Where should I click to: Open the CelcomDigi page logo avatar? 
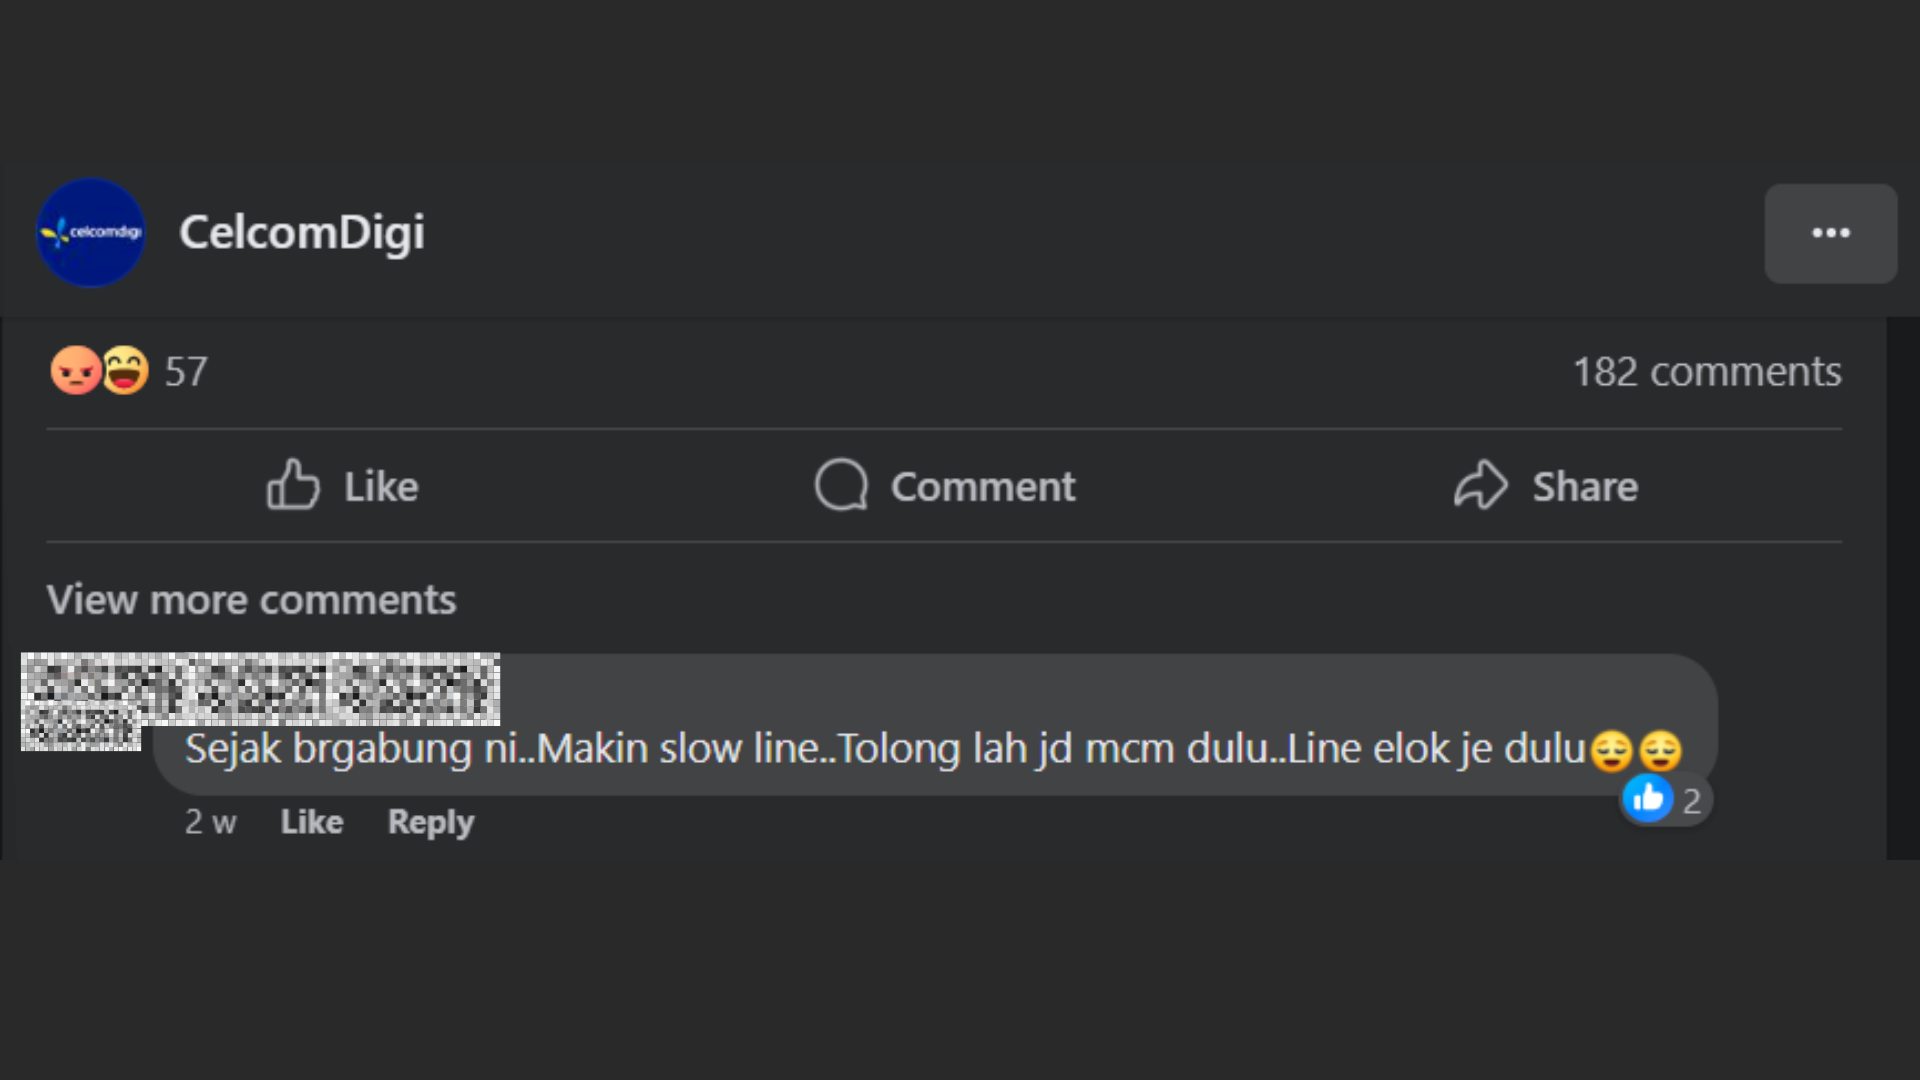point(90,233)
